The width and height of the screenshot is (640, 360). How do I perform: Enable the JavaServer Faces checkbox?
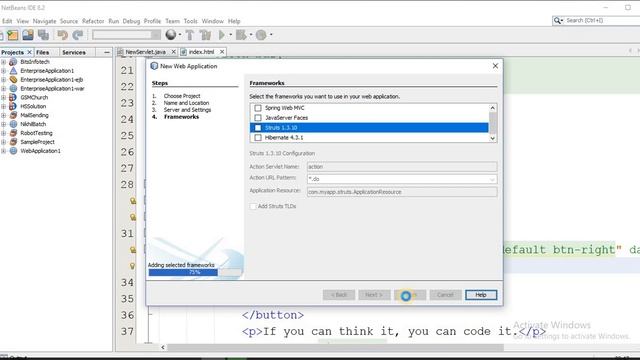pyautogui.click(x=258, y=118)
